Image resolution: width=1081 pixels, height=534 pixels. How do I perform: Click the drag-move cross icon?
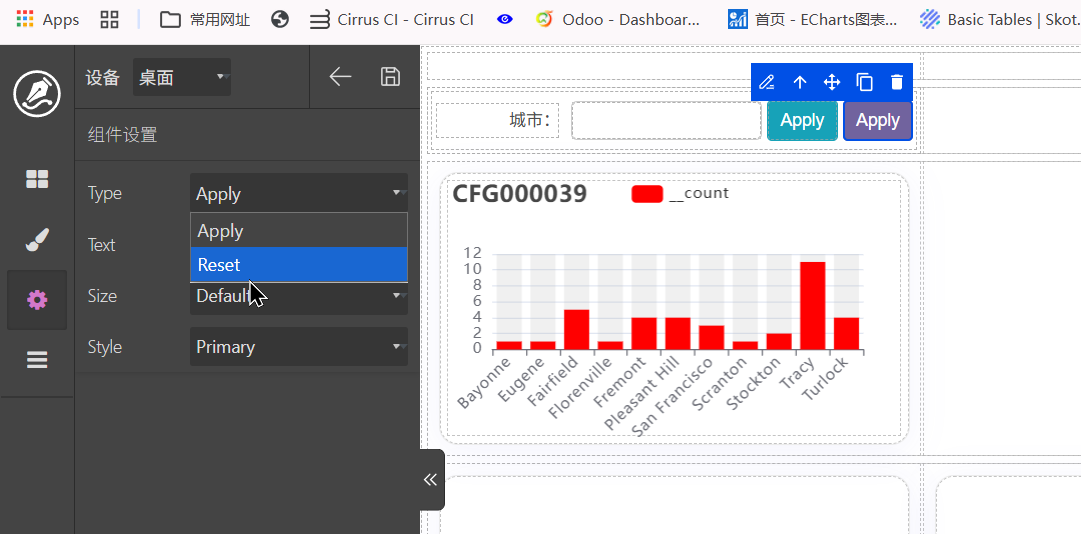click(x=832, y=82)
